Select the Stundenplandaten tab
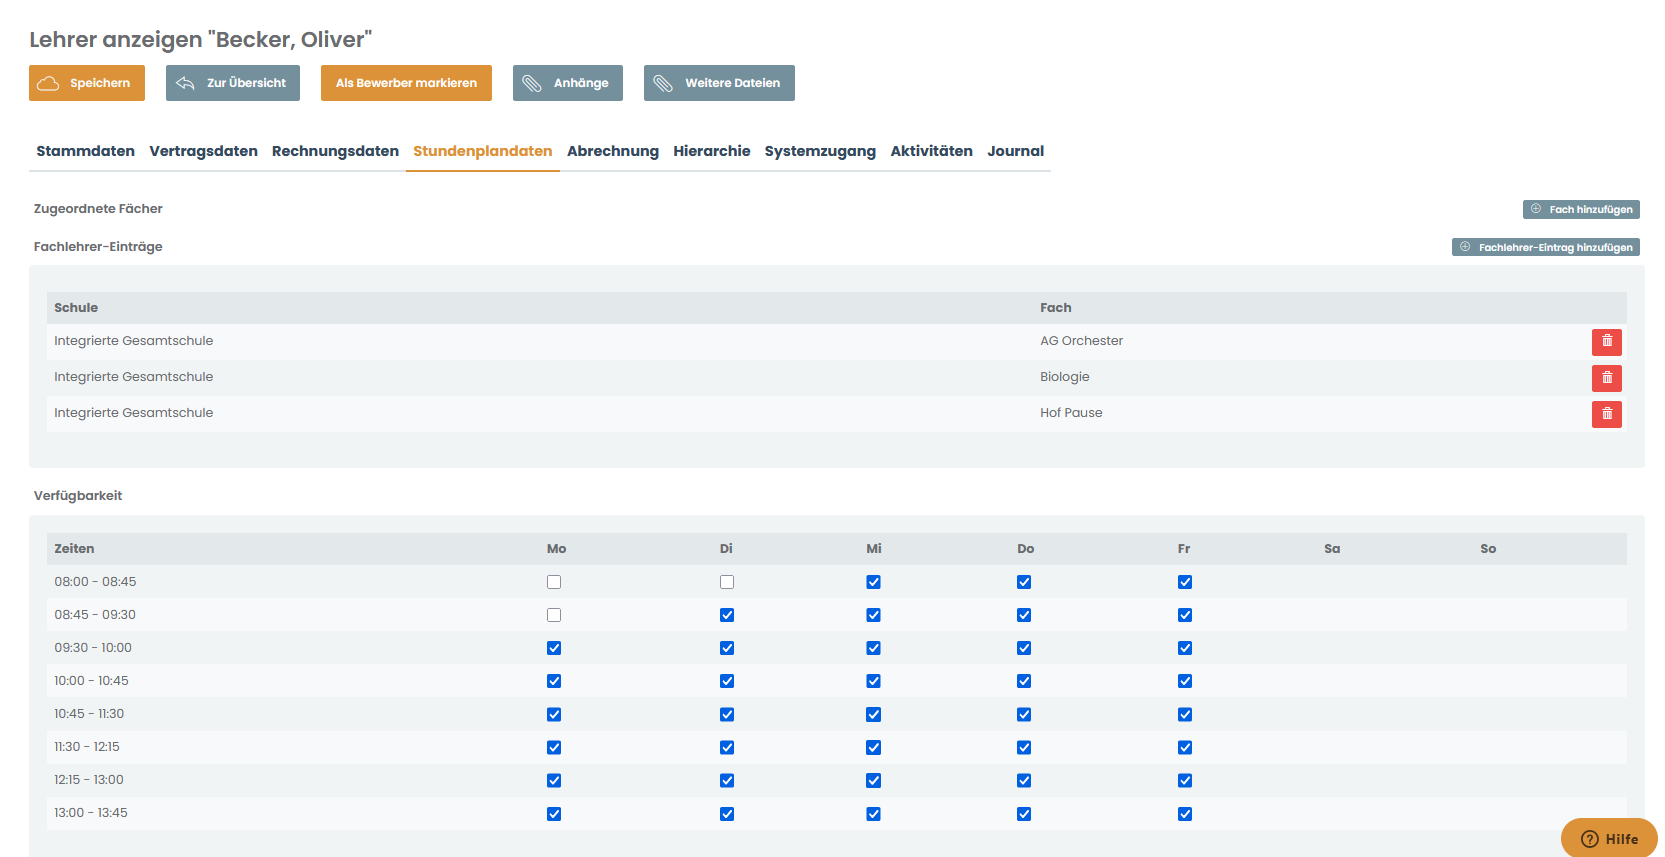 483,151
